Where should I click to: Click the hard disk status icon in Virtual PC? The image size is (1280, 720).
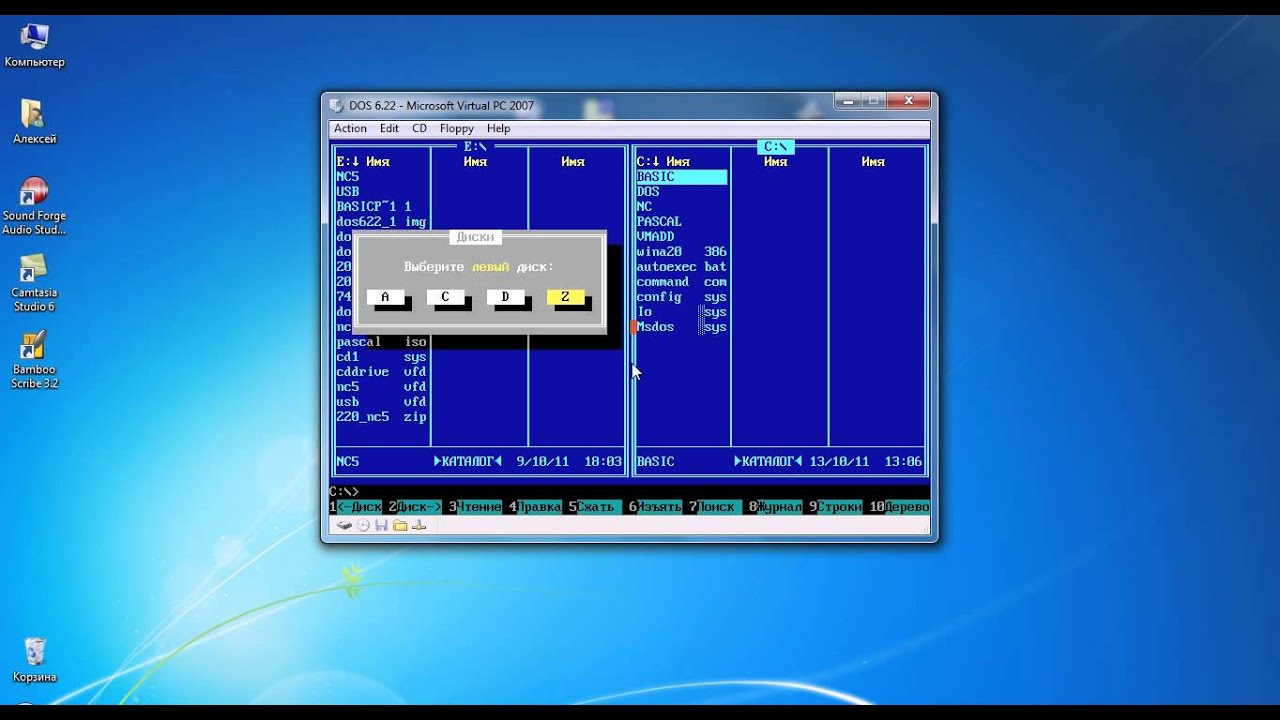pyautogui.click(x=344, y=525)
